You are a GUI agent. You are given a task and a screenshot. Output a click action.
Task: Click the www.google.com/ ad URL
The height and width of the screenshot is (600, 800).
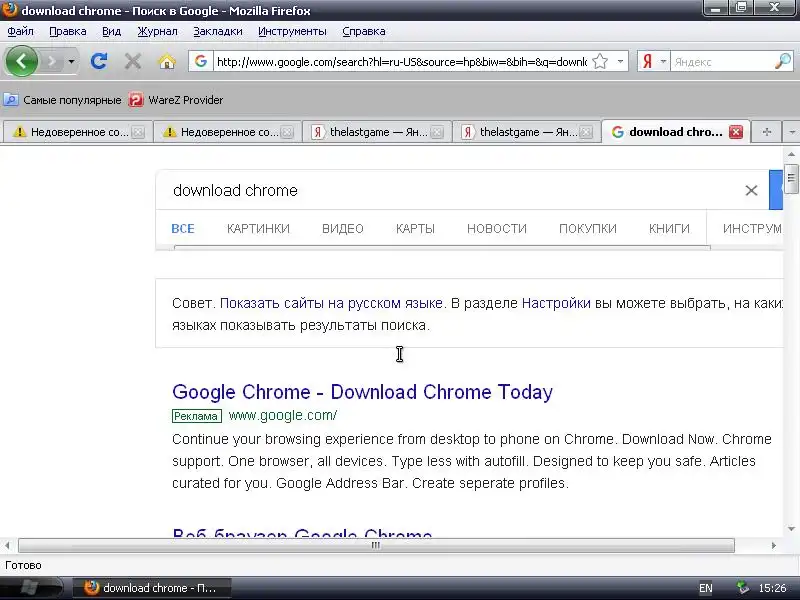(x=283, y=415)
